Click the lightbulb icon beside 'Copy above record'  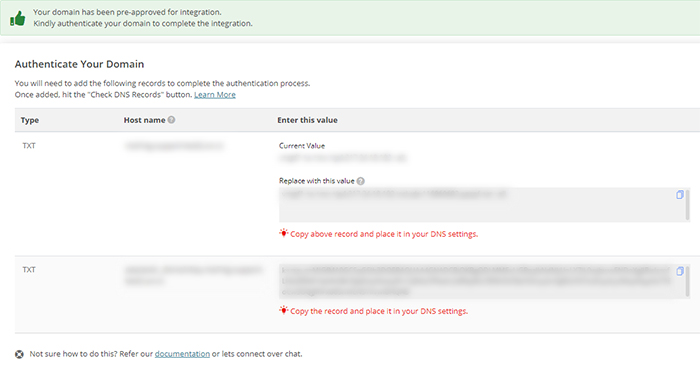283,233
